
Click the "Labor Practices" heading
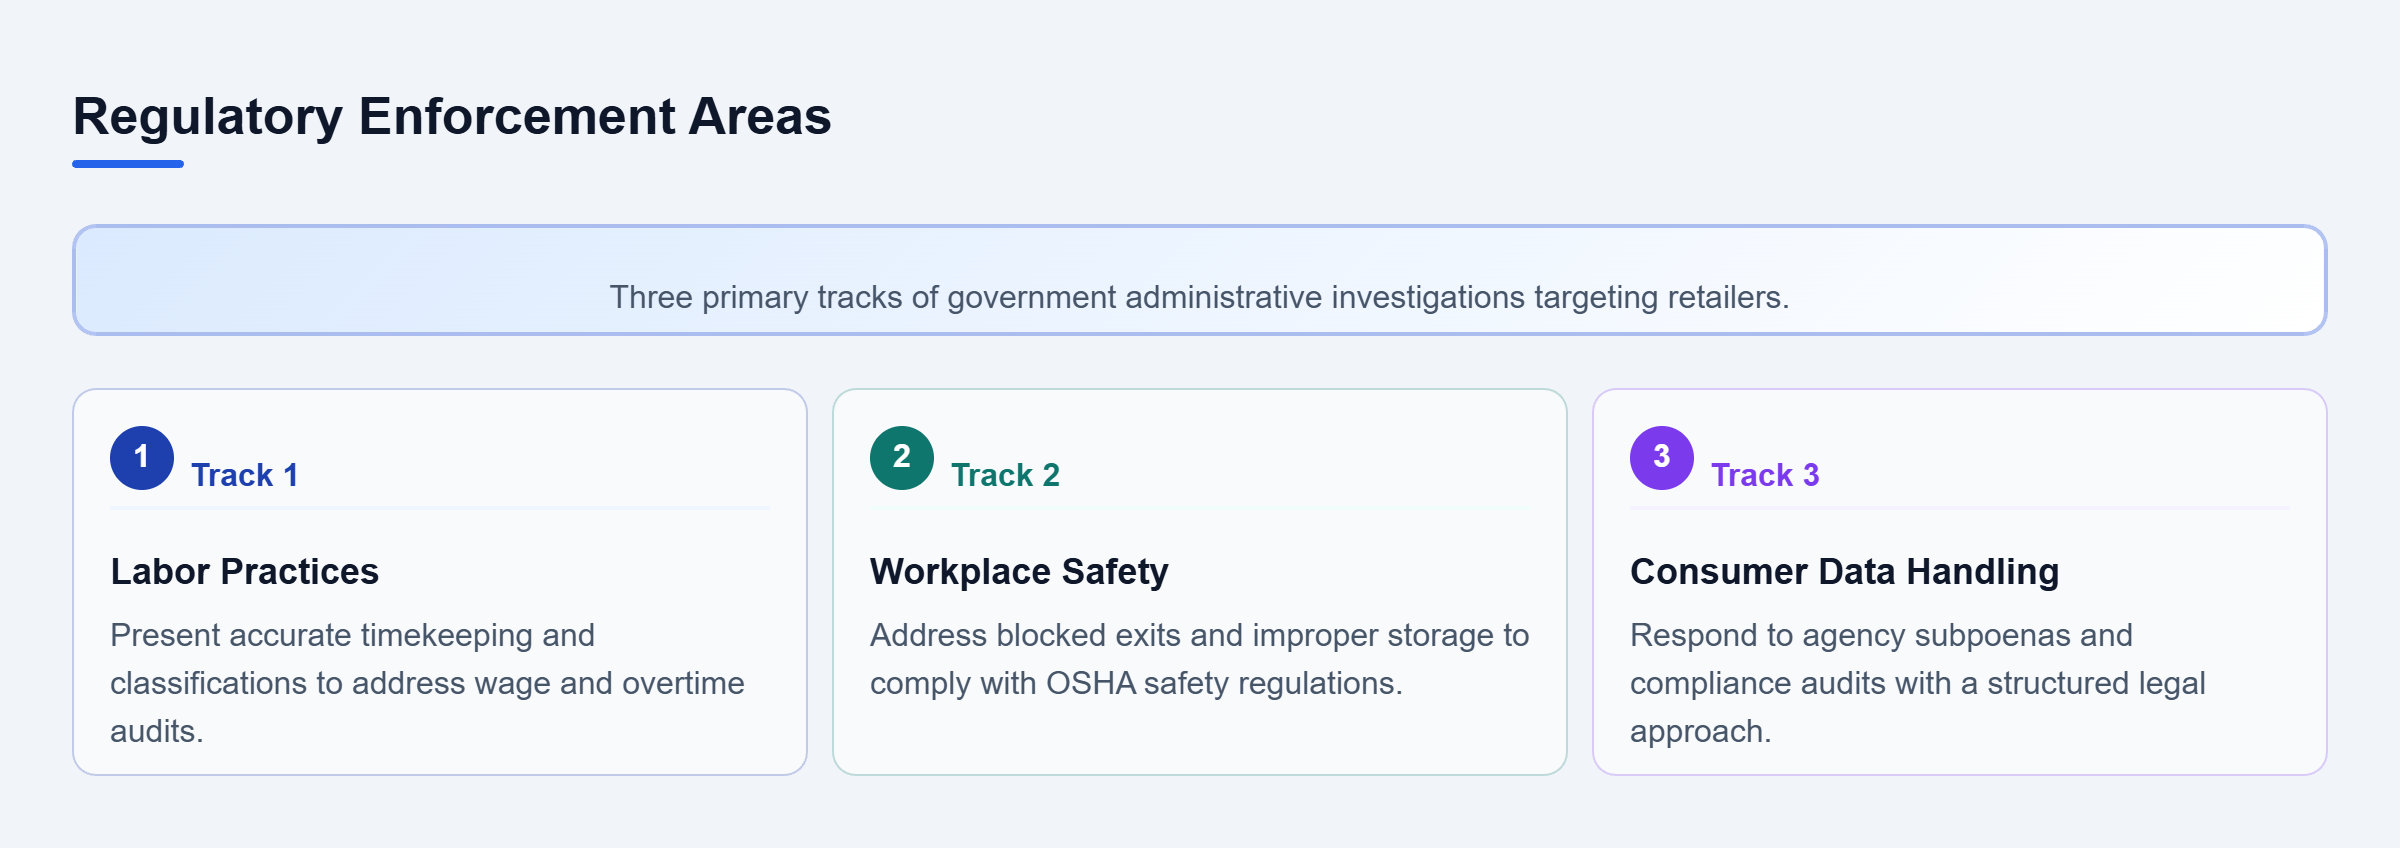click(245, 571)
